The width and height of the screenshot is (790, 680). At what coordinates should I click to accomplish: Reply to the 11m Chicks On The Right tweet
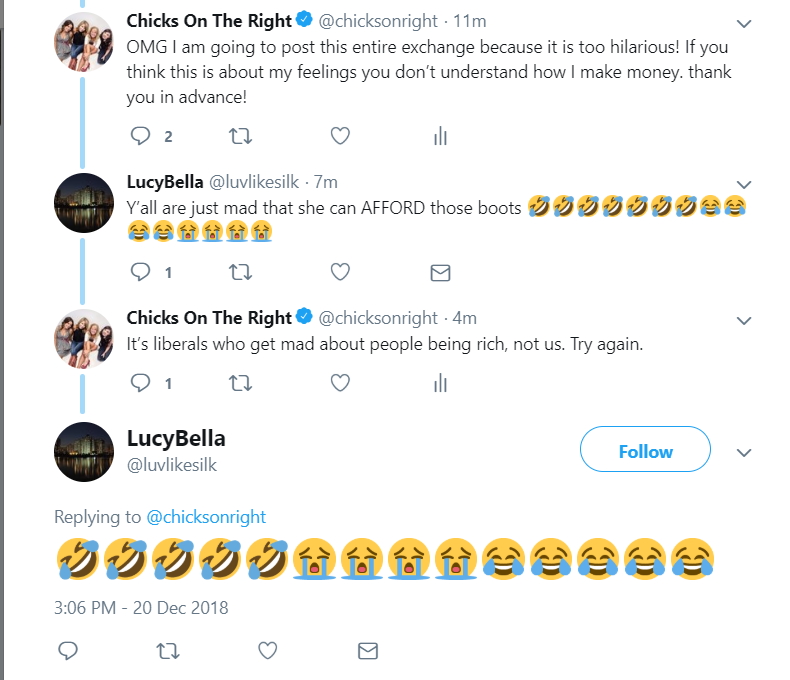(x=141, y=136)
